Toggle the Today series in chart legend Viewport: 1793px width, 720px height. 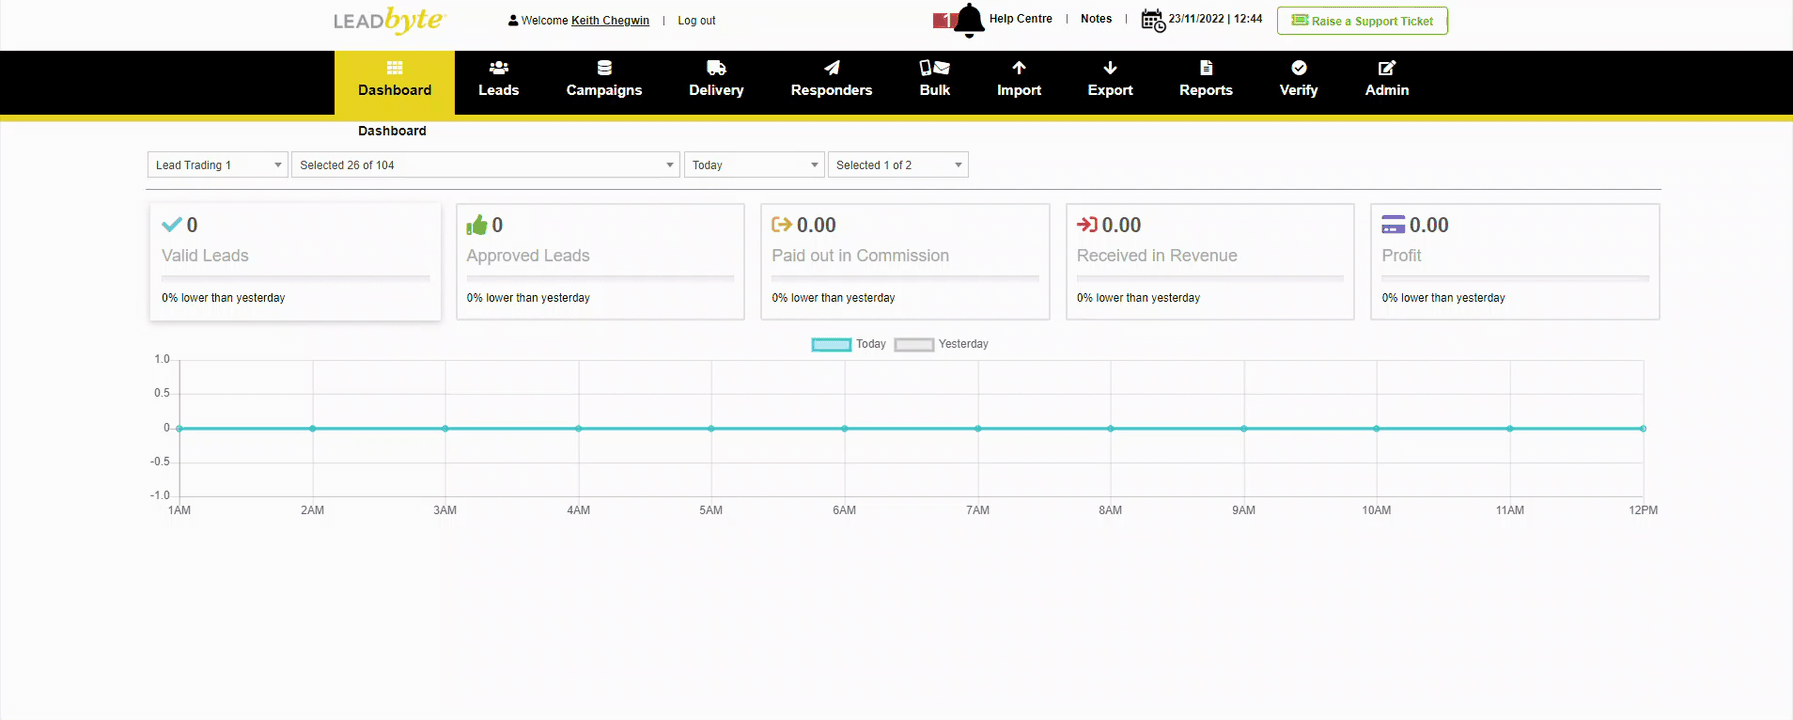[849, 344]
